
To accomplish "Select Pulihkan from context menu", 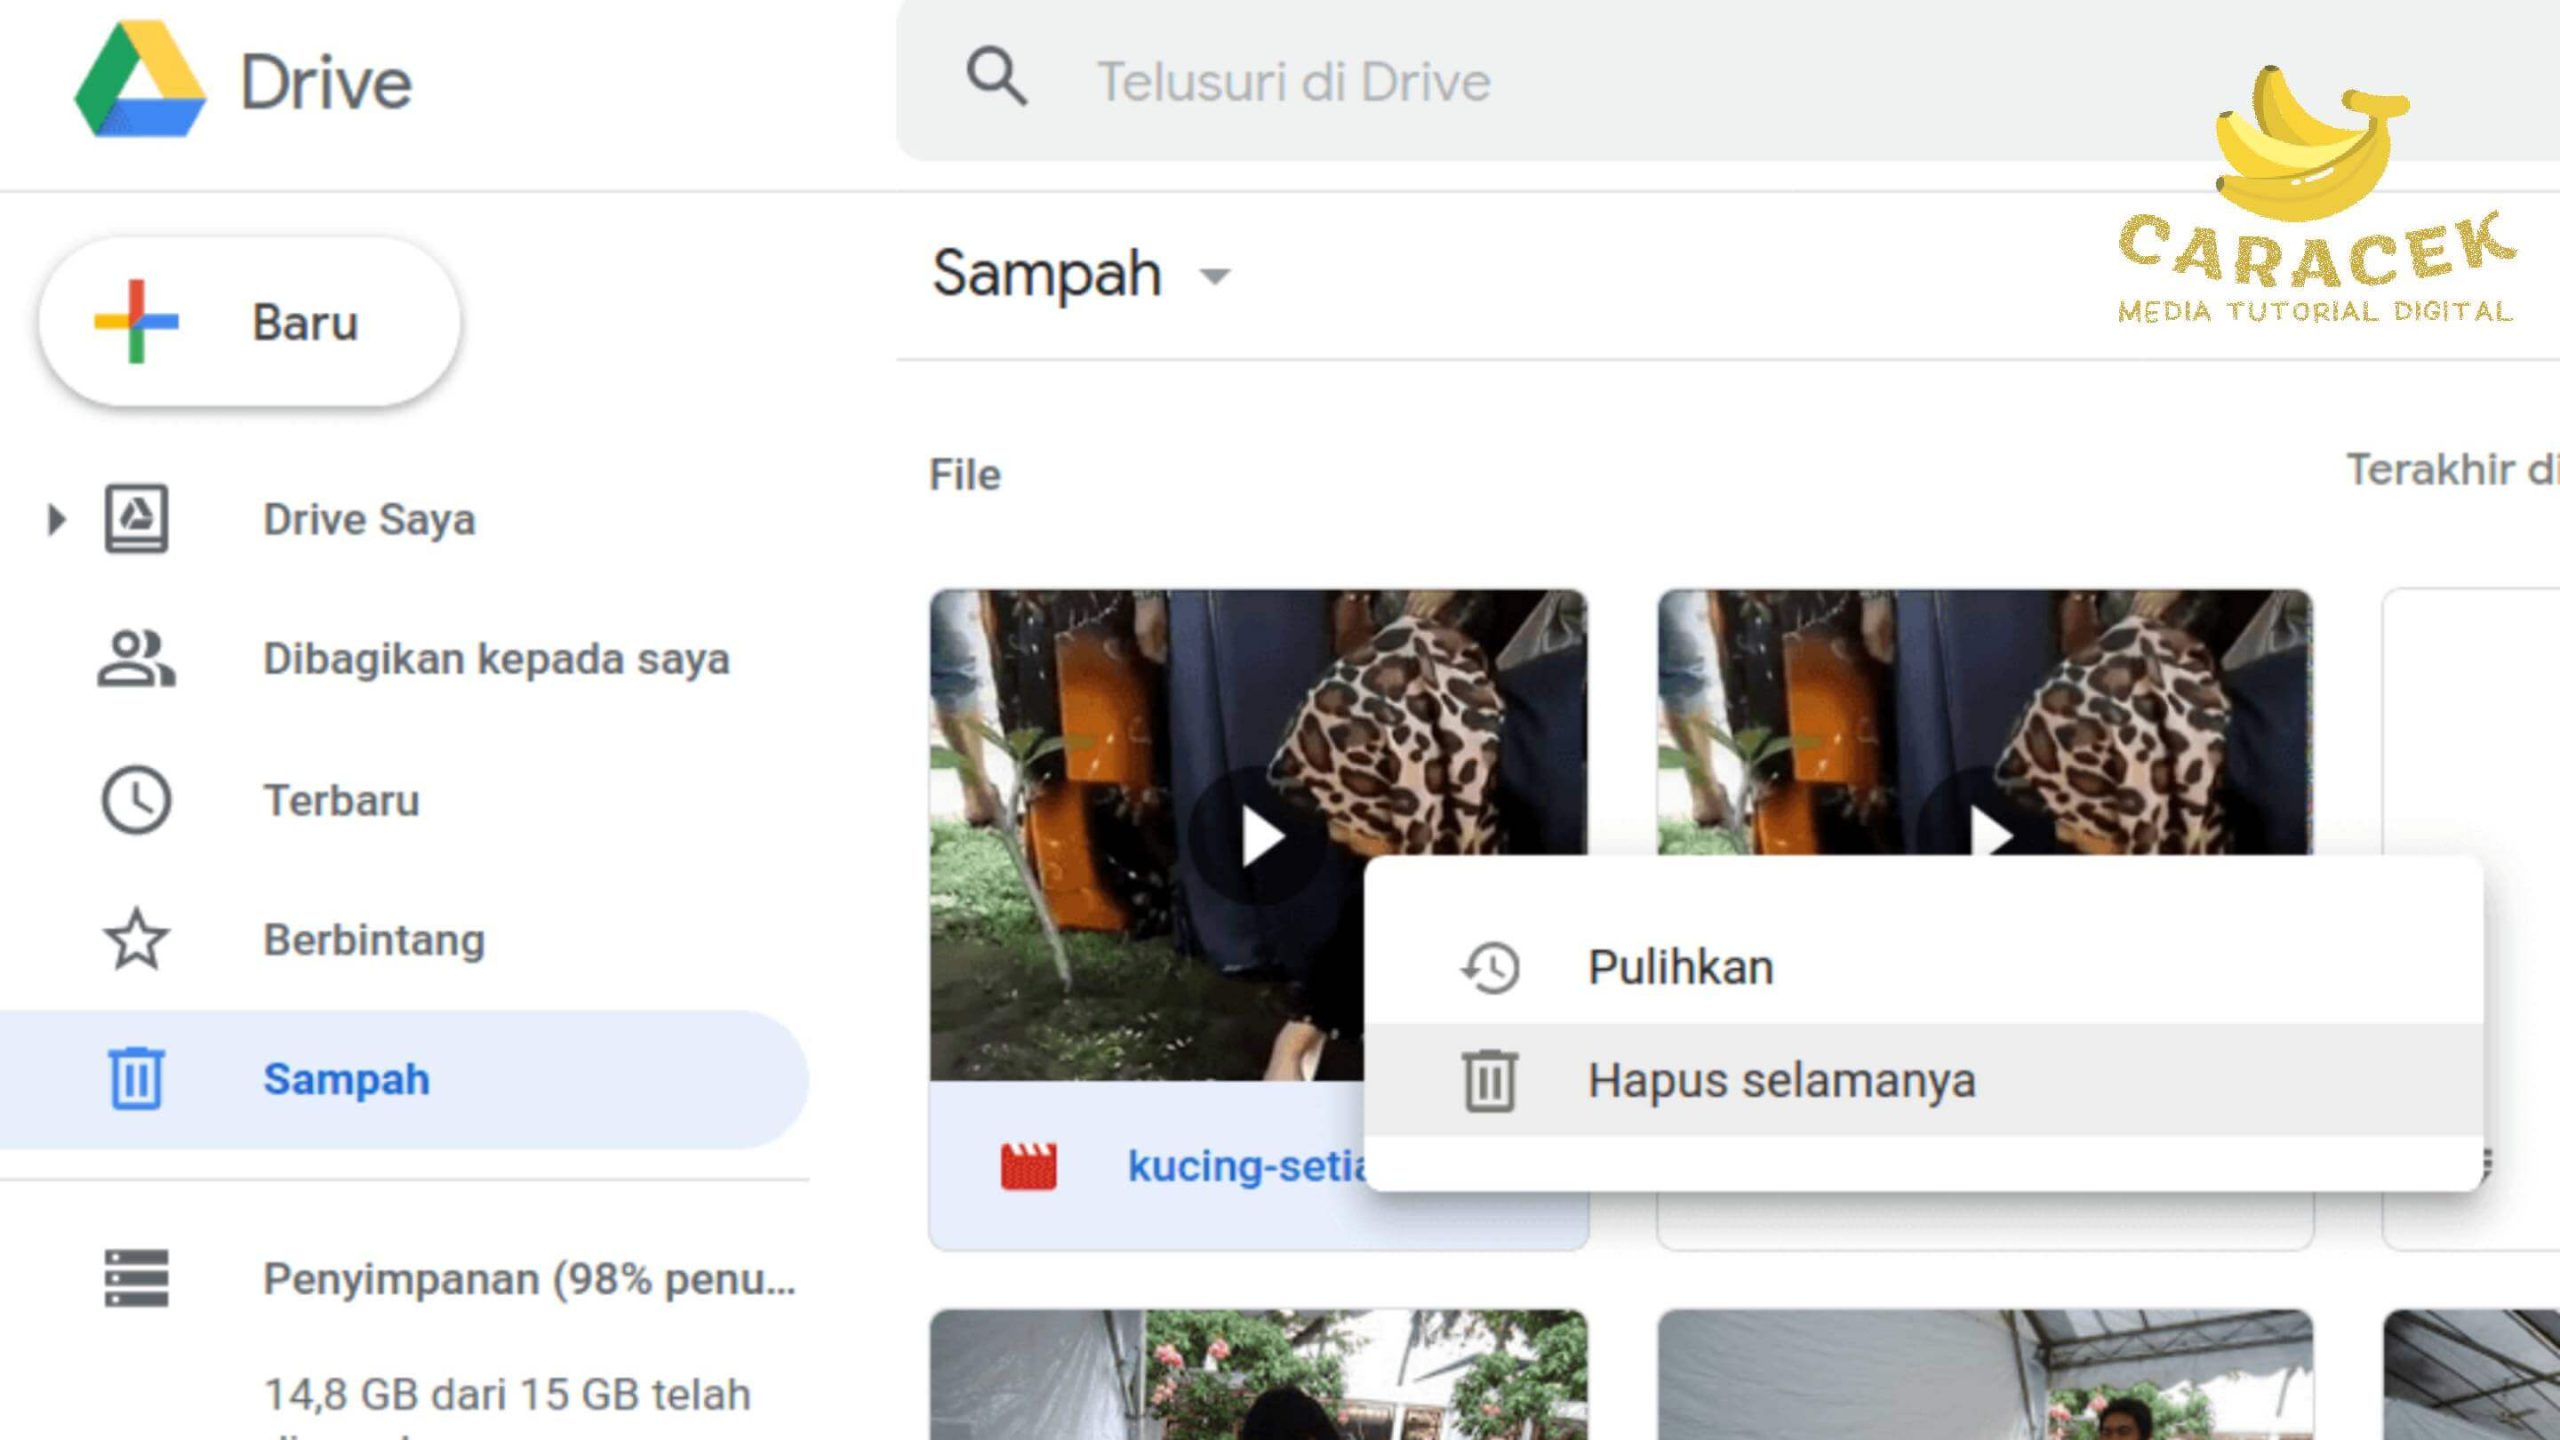I will pyautogui.click(x=1680, y=968).
